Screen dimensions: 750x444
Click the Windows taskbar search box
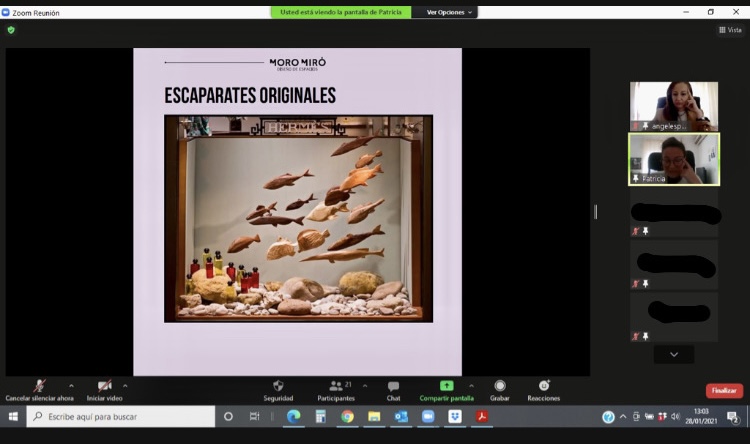coord(120,416)
